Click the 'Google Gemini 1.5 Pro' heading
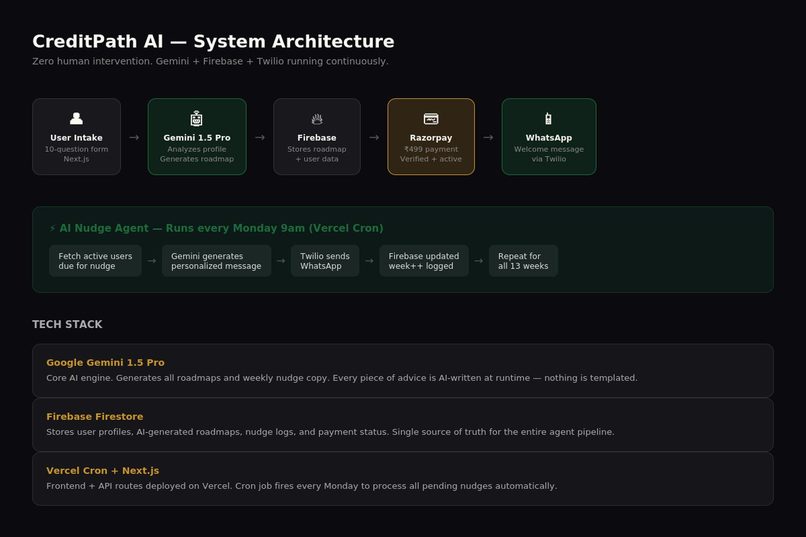Screen dimensions: 806x537 105,362
